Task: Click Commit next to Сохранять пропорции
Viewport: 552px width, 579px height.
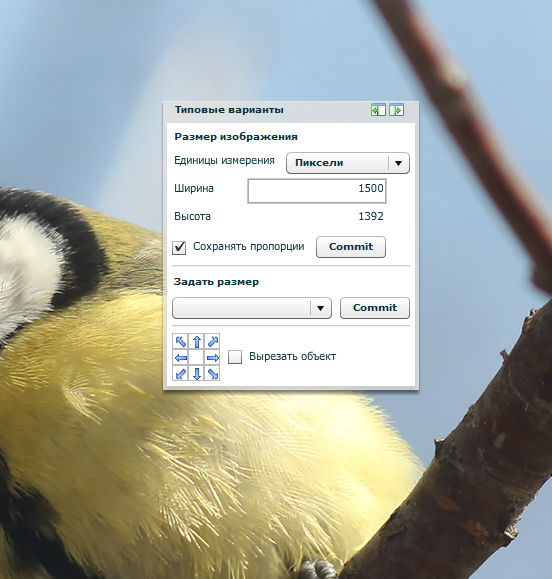Action: pos(351,247)
